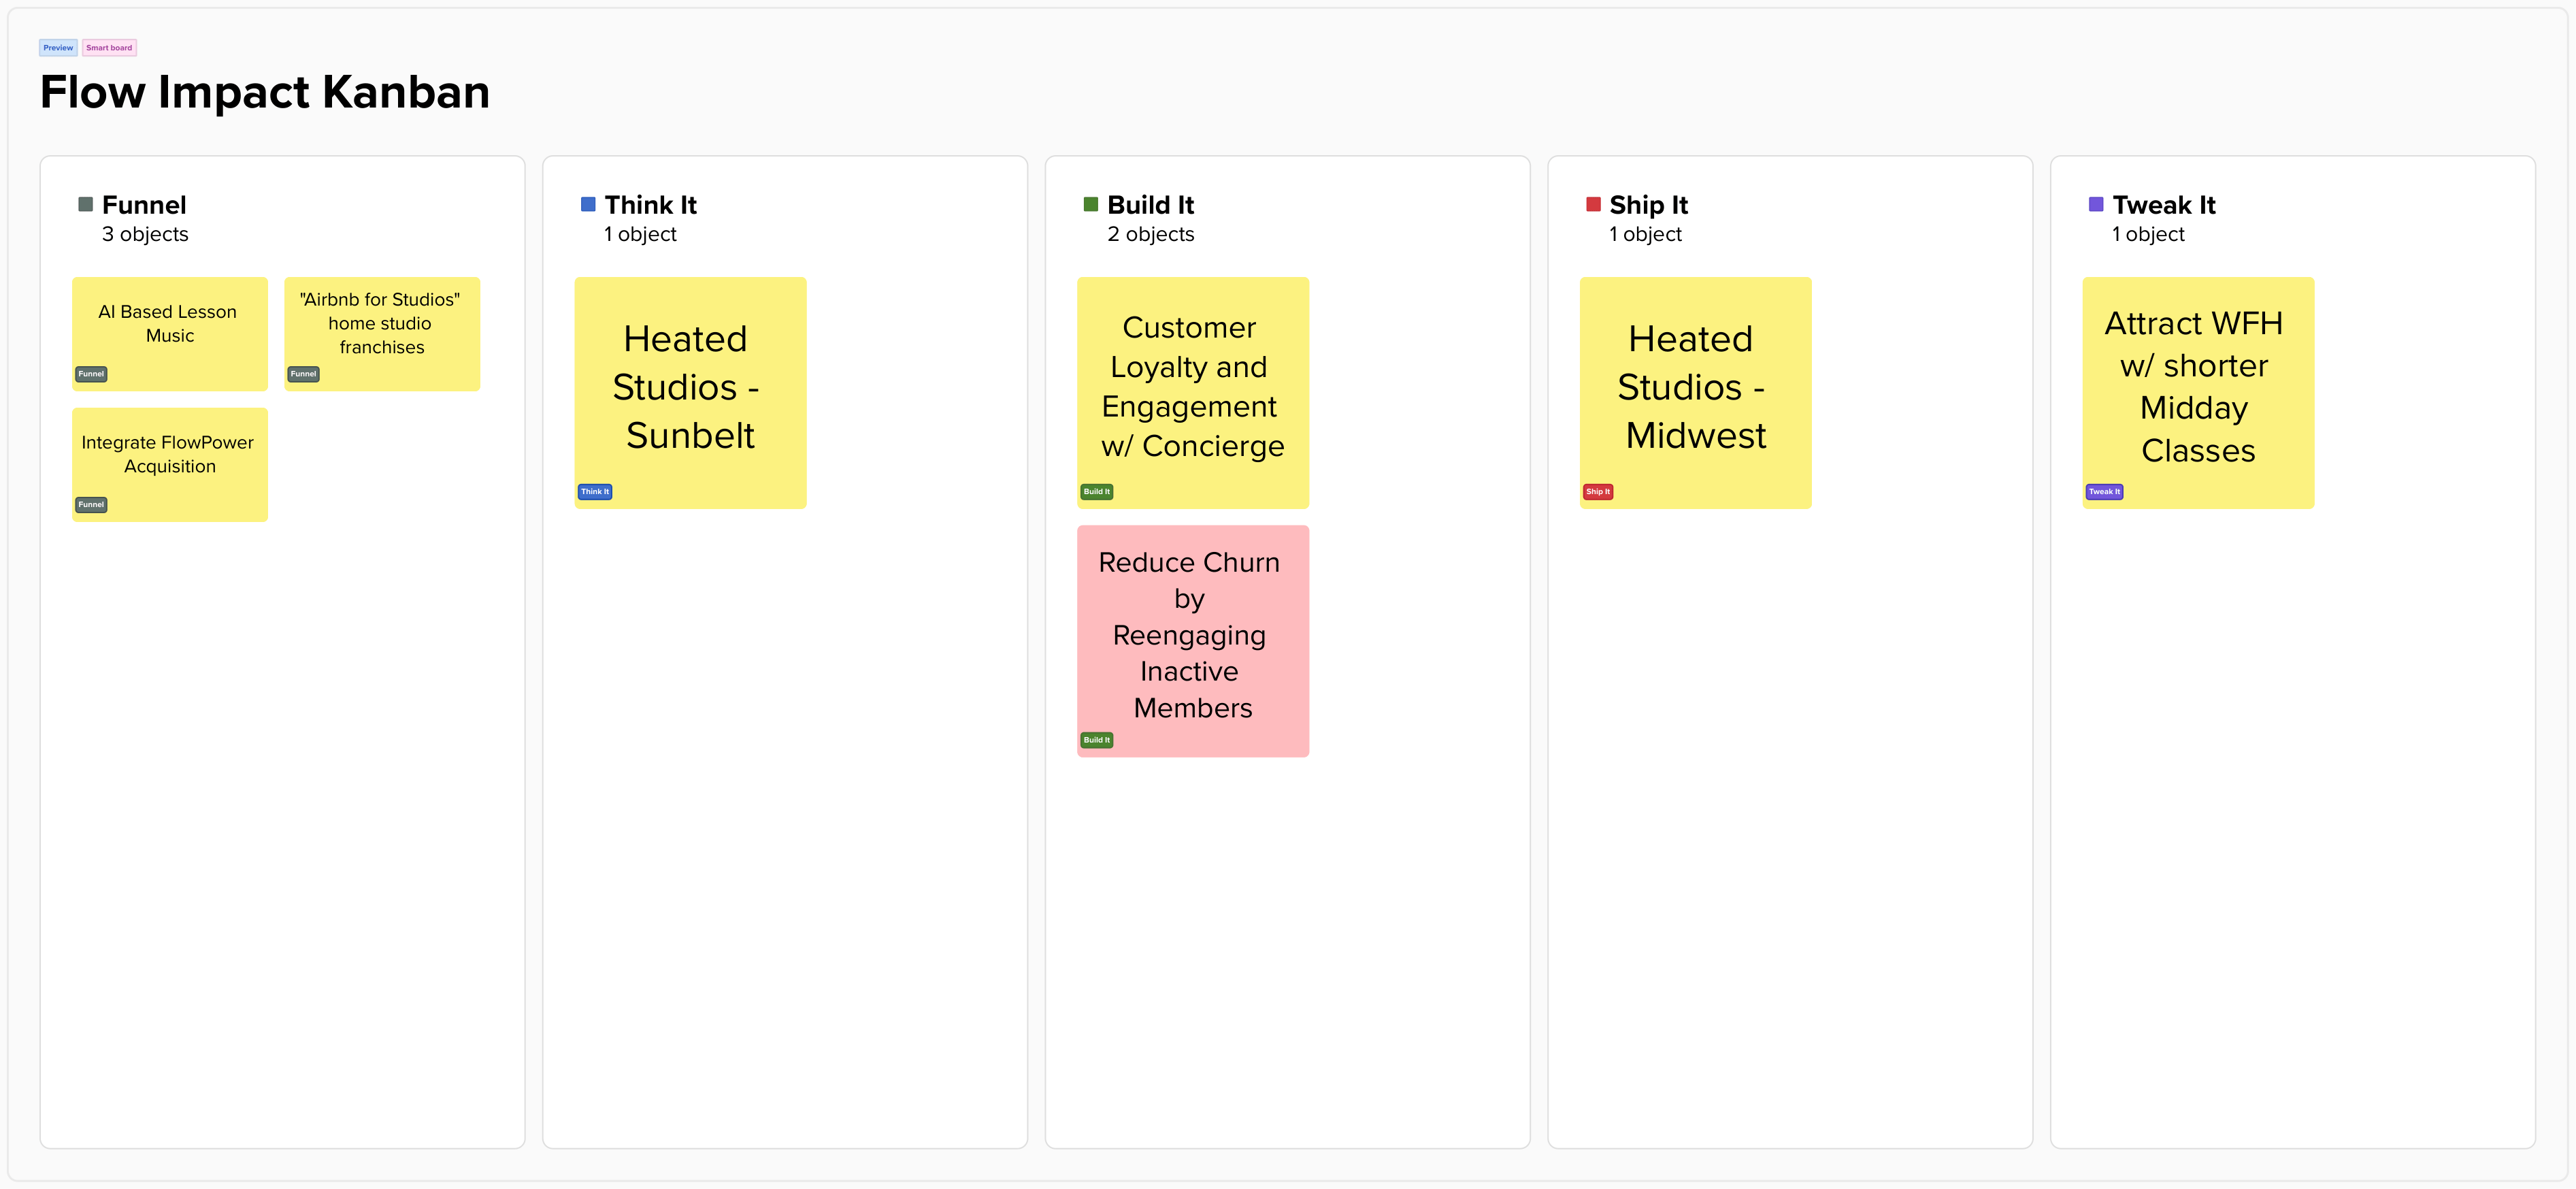This screenshot has width=2576, height=1189.
Task: Click the gray square icon beside Funnel header
Action: [x=86, y=204]
